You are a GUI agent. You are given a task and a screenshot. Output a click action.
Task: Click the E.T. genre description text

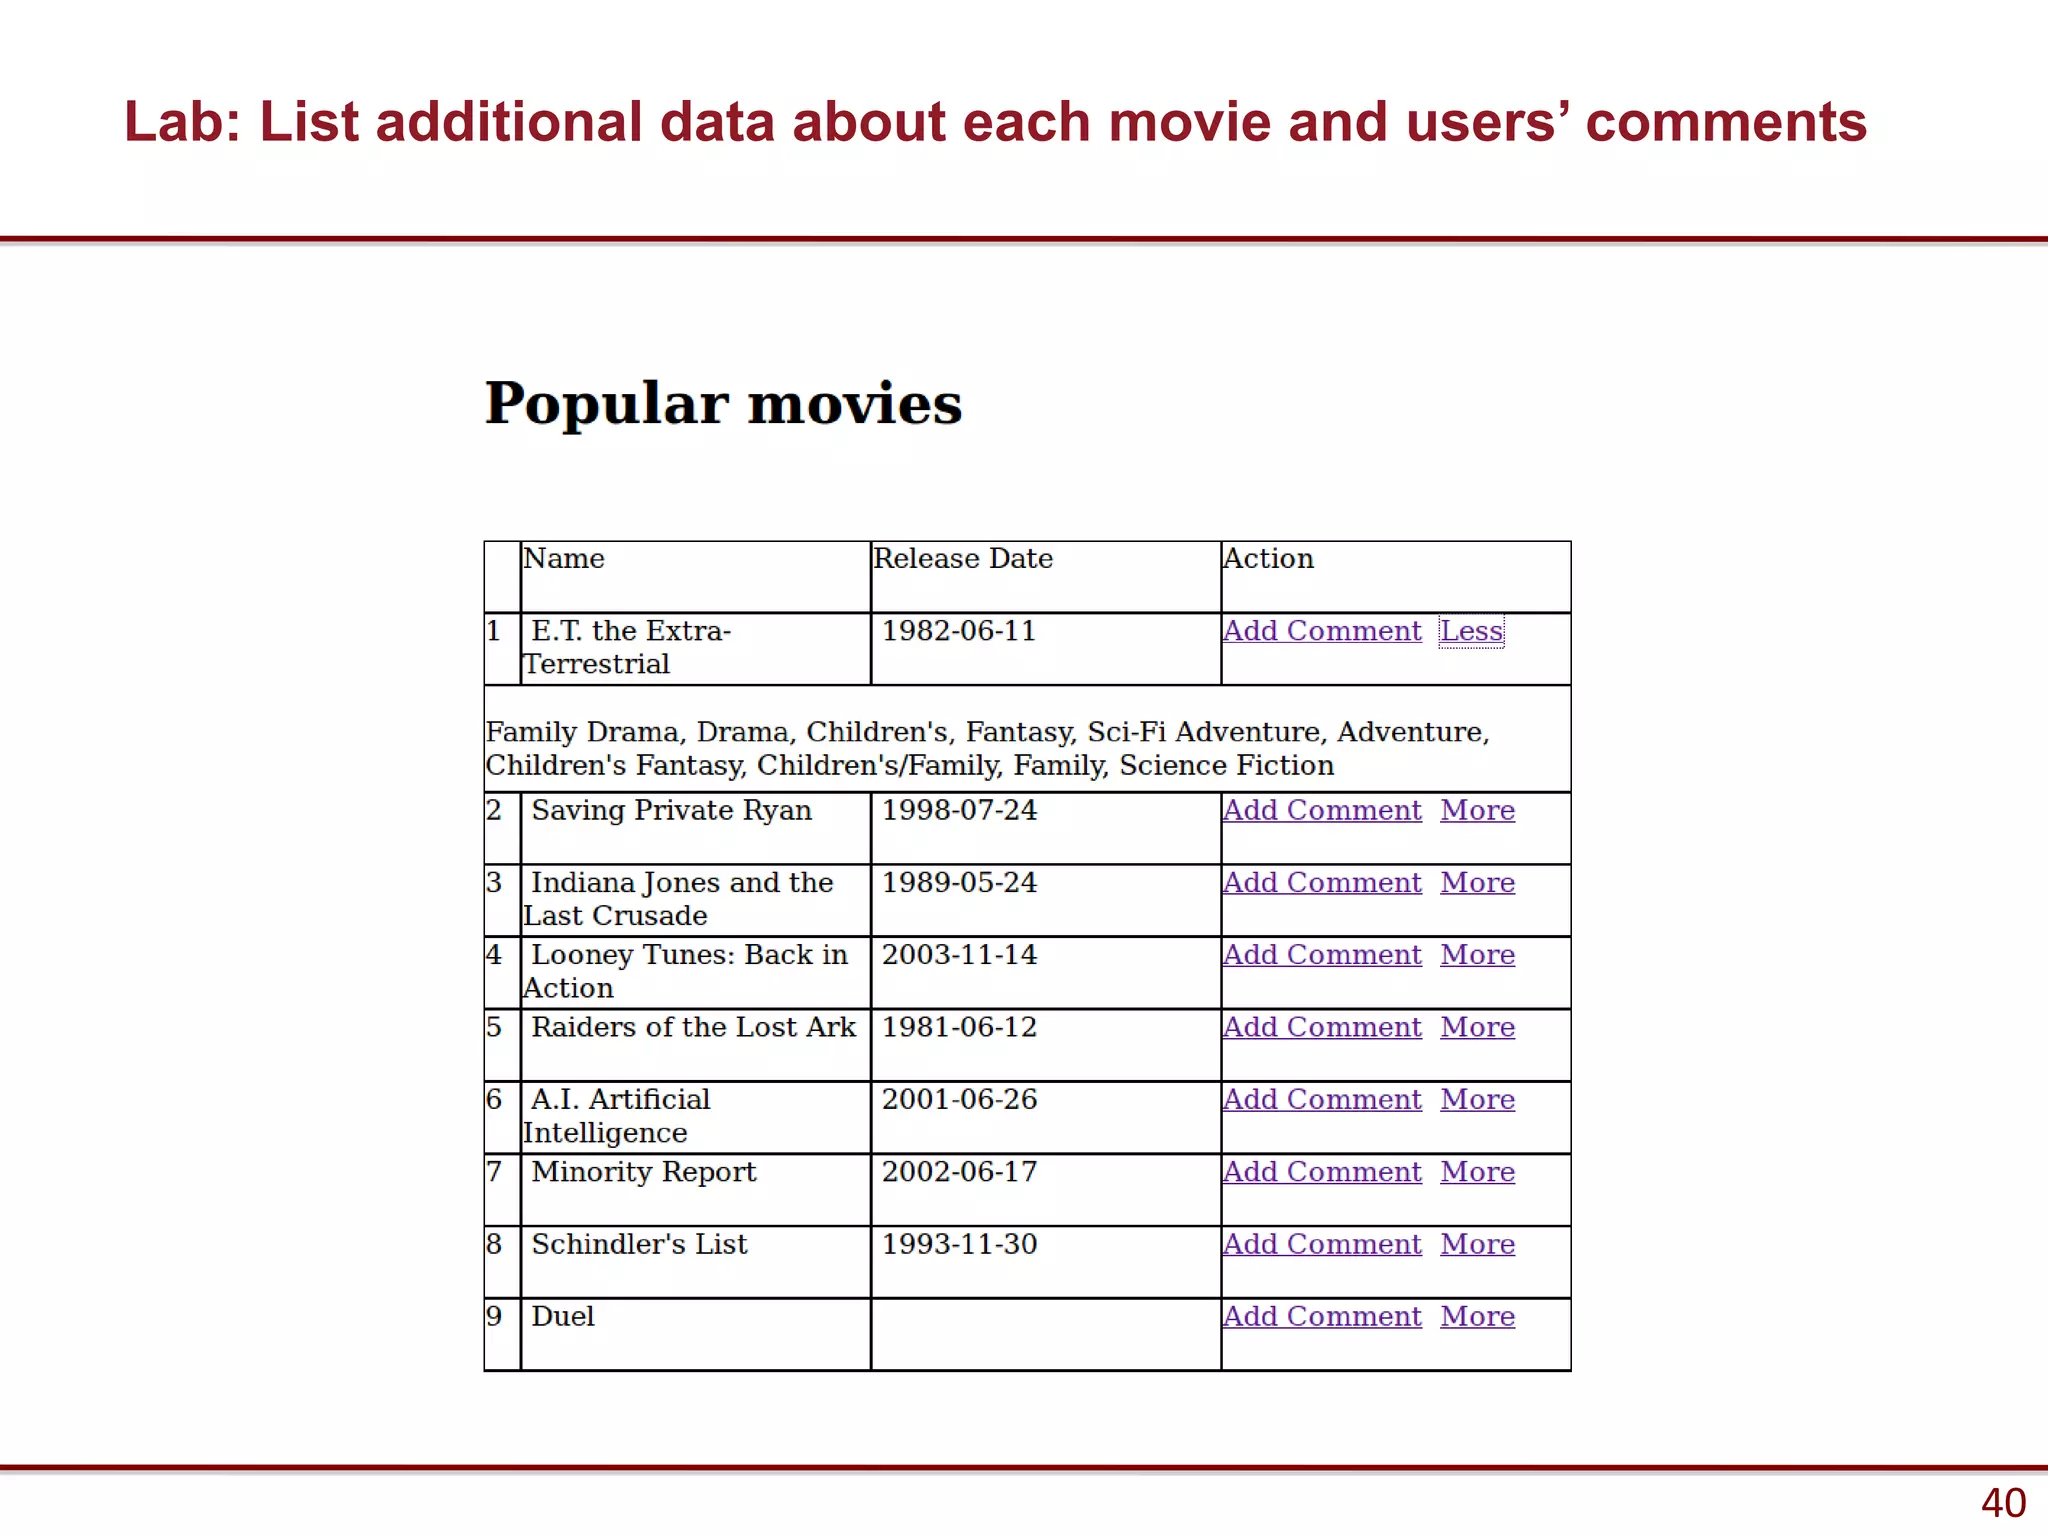pos(986,748)
